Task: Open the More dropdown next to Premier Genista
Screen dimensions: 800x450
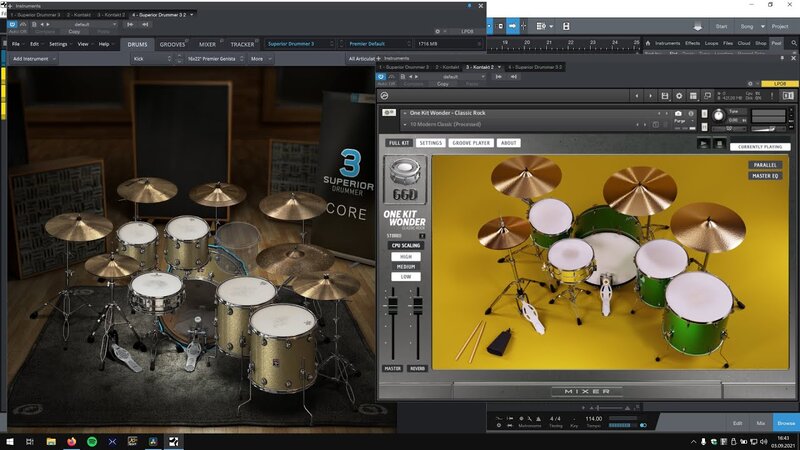Action: click(x=259, y=59)
